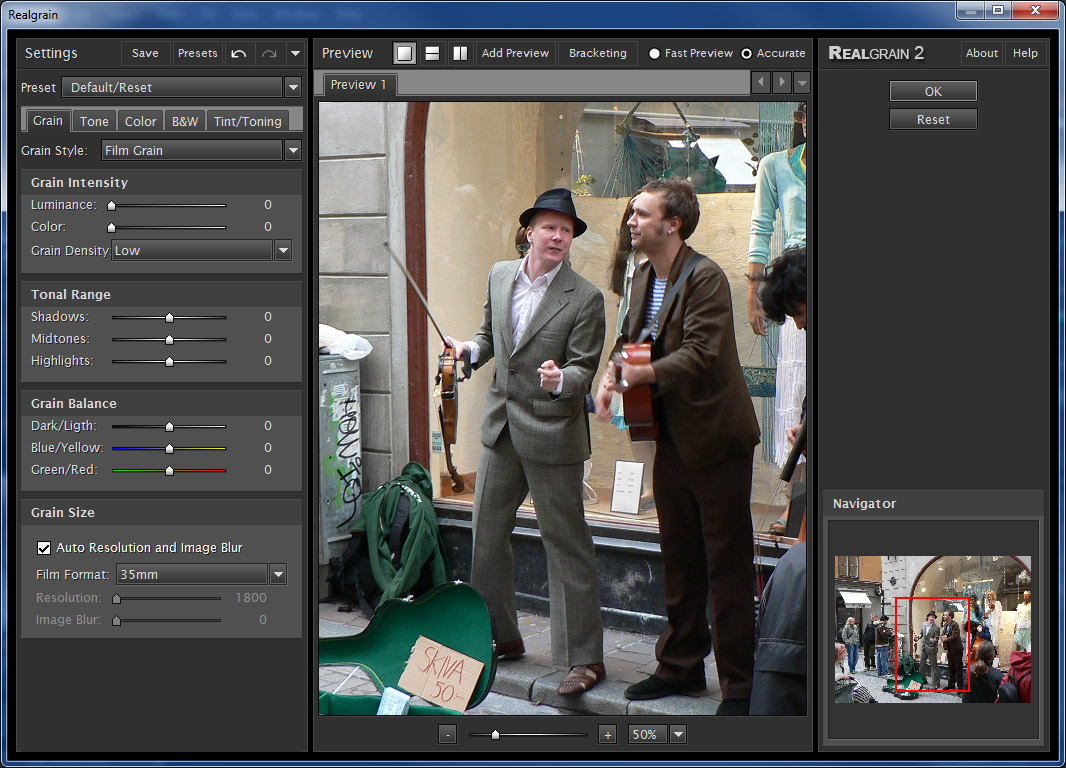
Task: Toggle Auto Resolution and Image Blur checkbox
Action: pos(44,548)
